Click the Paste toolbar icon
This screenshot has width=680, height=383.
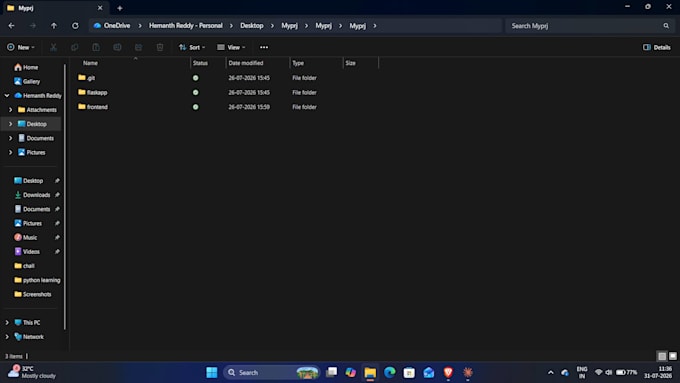(x=96, y=47)
